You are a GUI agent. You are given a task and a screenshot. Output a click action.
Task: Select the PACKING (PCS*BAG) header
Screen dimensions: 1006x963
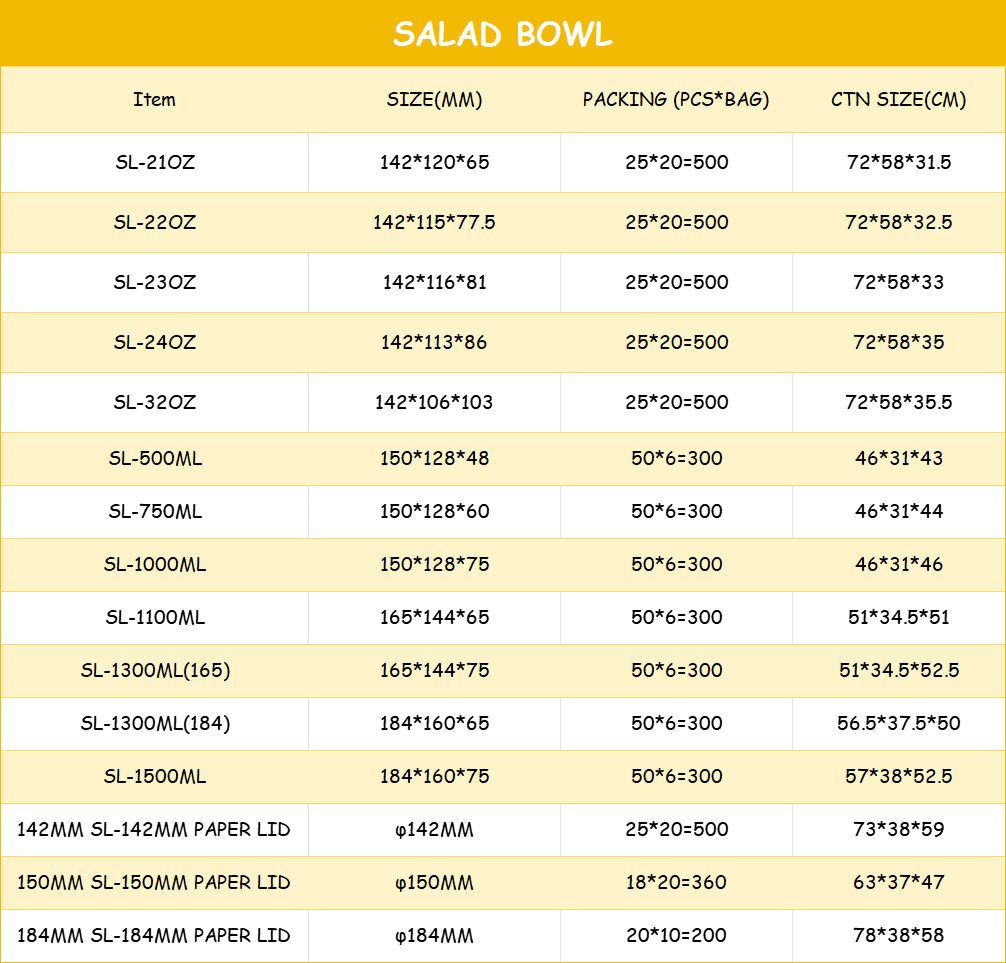(676, 99)
